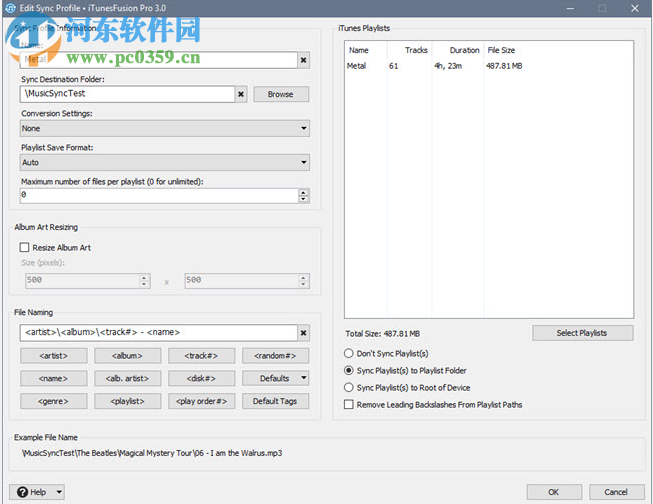Minimize the Edit Sync Profile window
The height and width of the screenshot is (504, 653).
point(570,8)
